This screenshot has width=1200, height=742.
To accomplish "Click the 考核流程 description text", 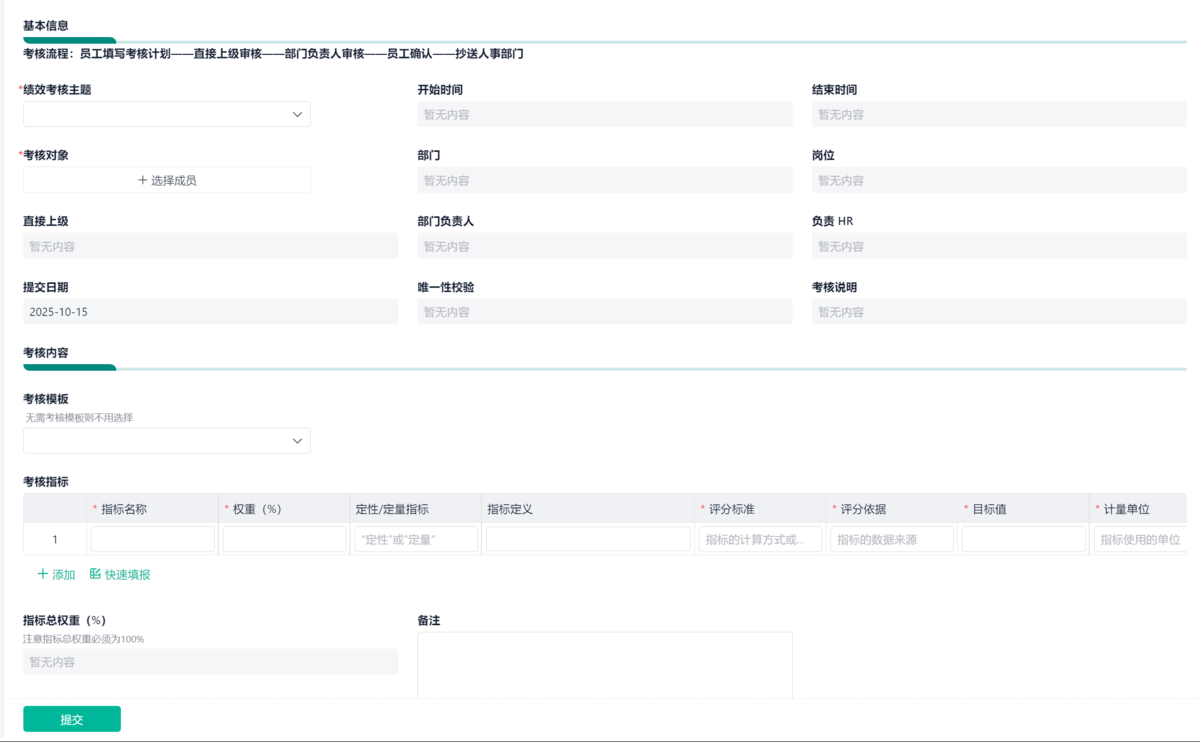I will pos(273,54).
